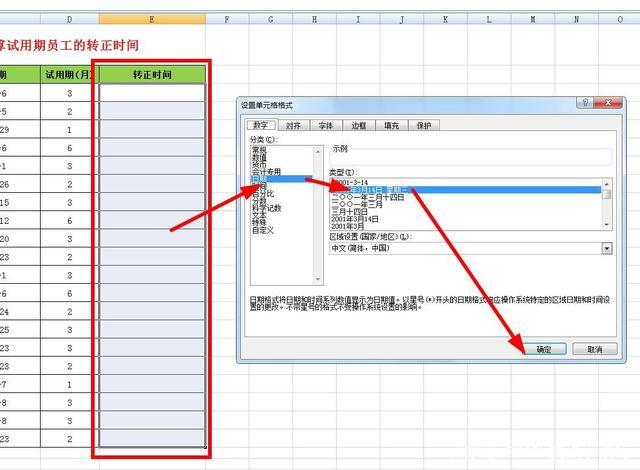Select type 2001年3月

tap(348, 226)
